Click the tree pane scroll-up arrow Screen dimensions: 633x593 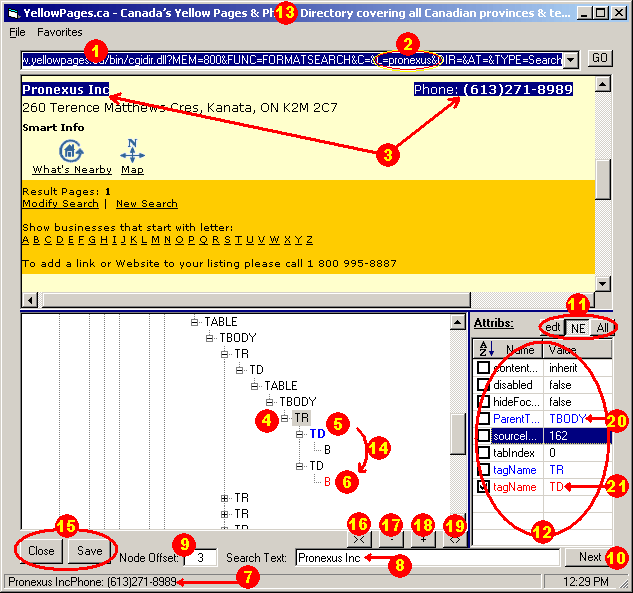457,322
